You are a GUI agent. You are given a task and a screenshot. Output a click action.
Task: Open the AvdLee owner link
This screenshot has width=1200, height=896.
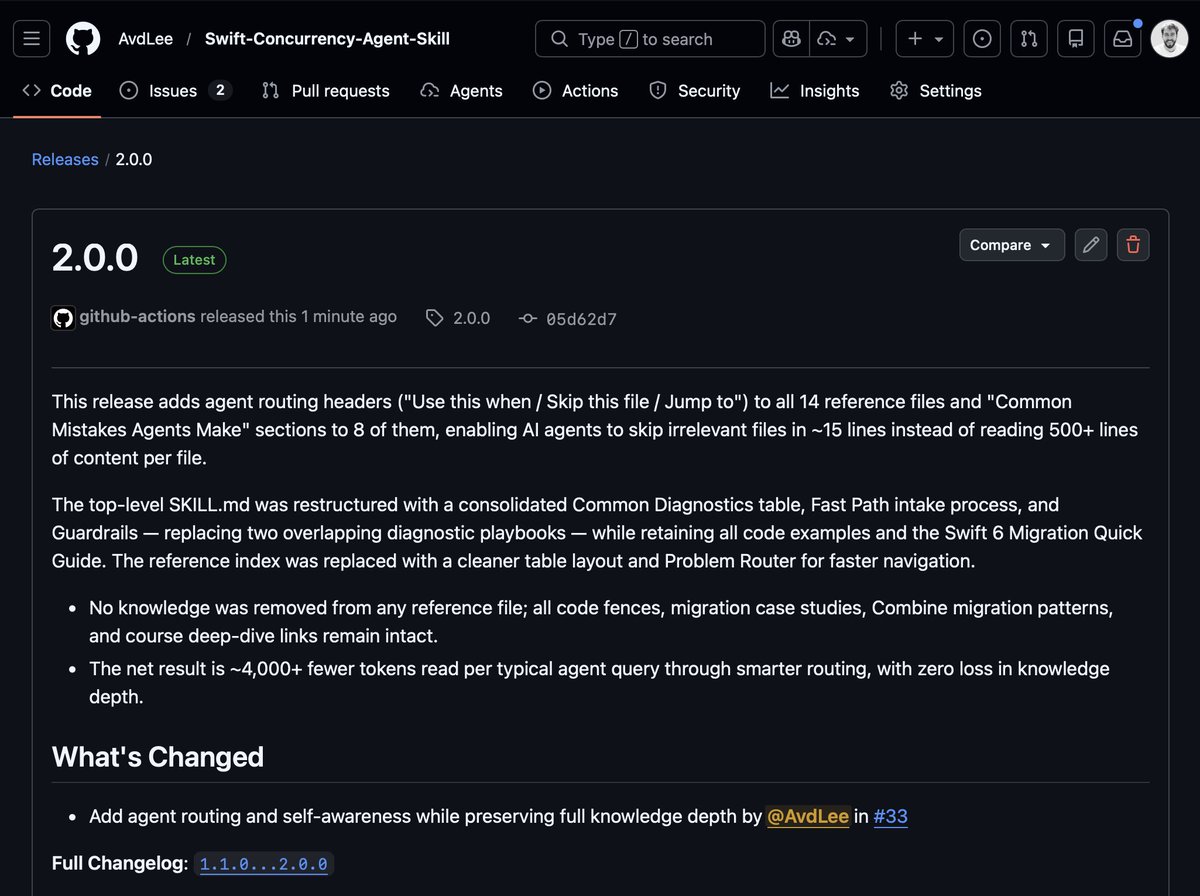145,39
